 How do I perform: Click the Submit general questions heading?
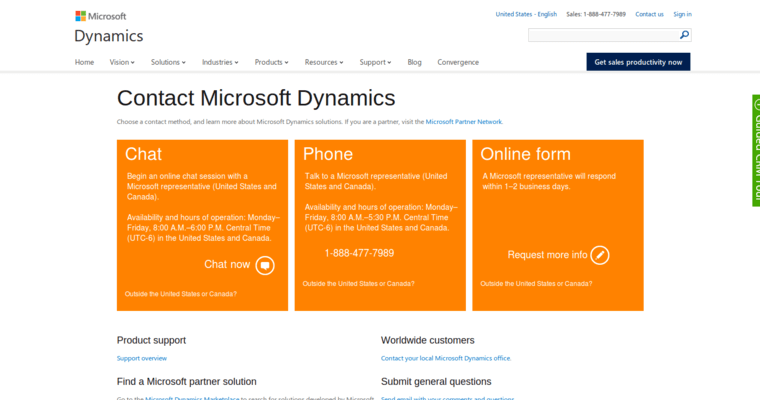(436, 382)
